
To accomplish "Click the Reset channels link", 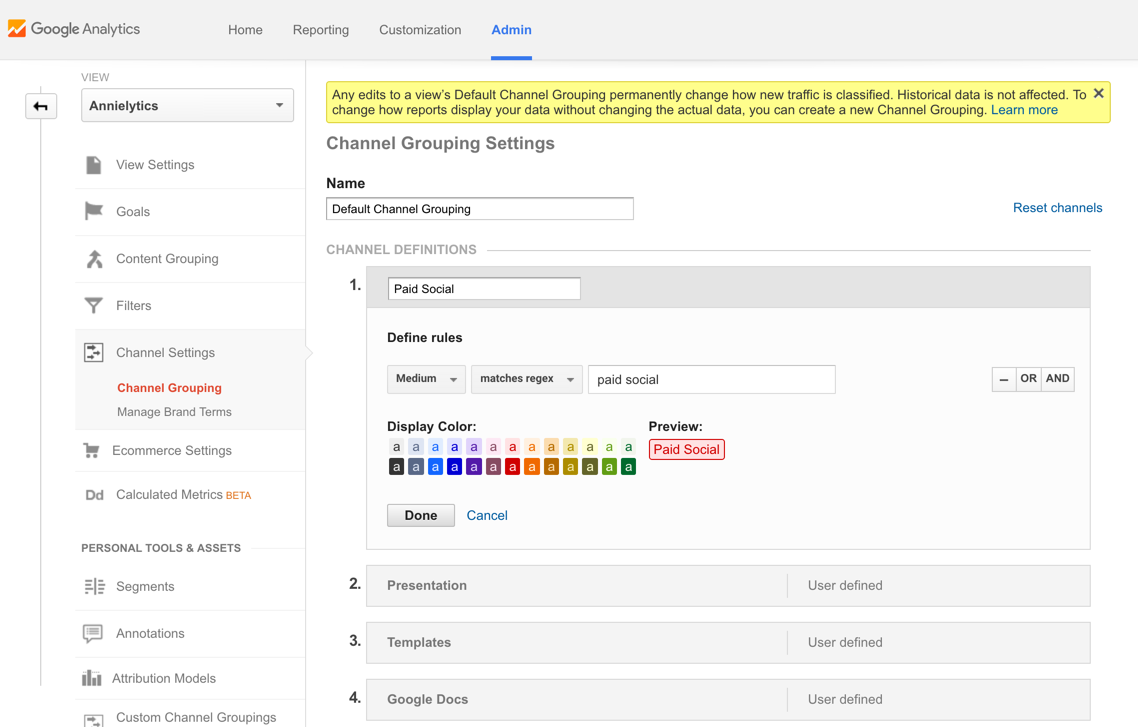I will click(1057, 208).
